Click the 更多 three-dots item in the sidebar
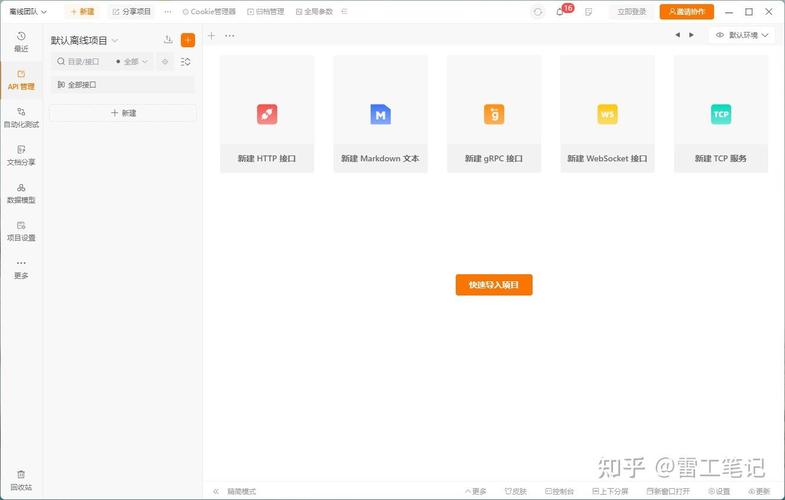 [x=21, y=269]
